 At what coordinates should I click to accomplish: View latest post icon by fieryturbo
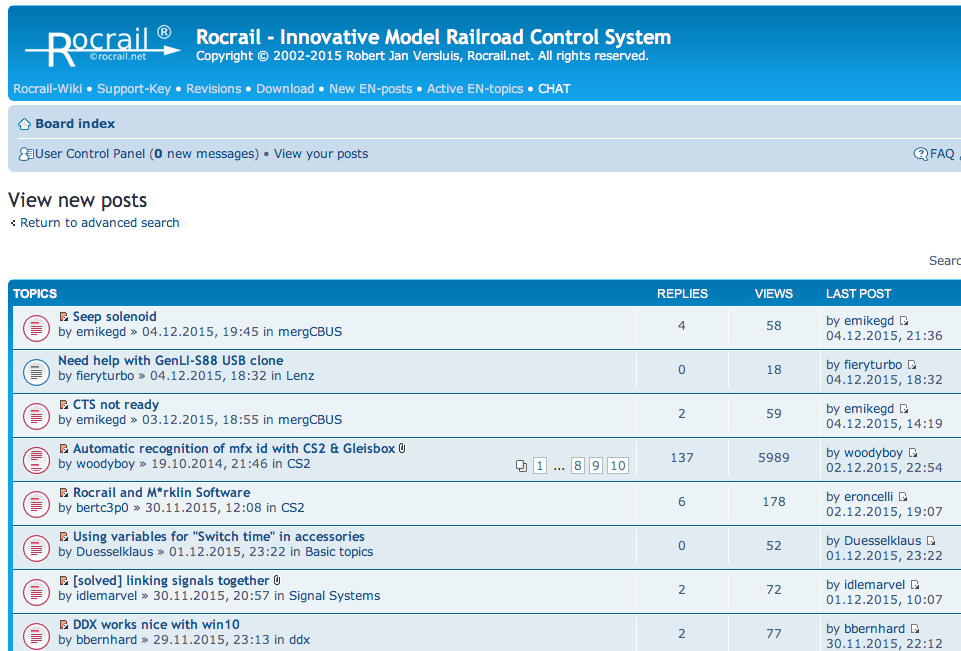pyautogui.click(x=912, y=365)
